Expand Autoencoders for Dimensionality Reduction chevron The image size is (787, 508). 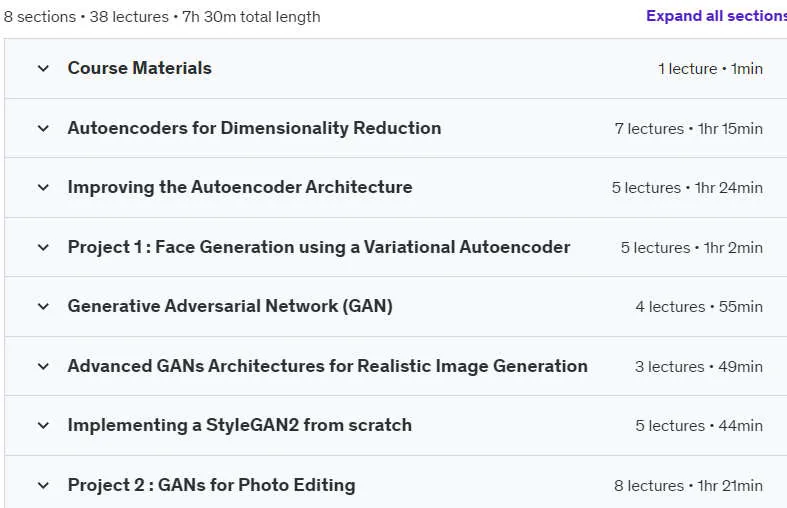[43, 129]
